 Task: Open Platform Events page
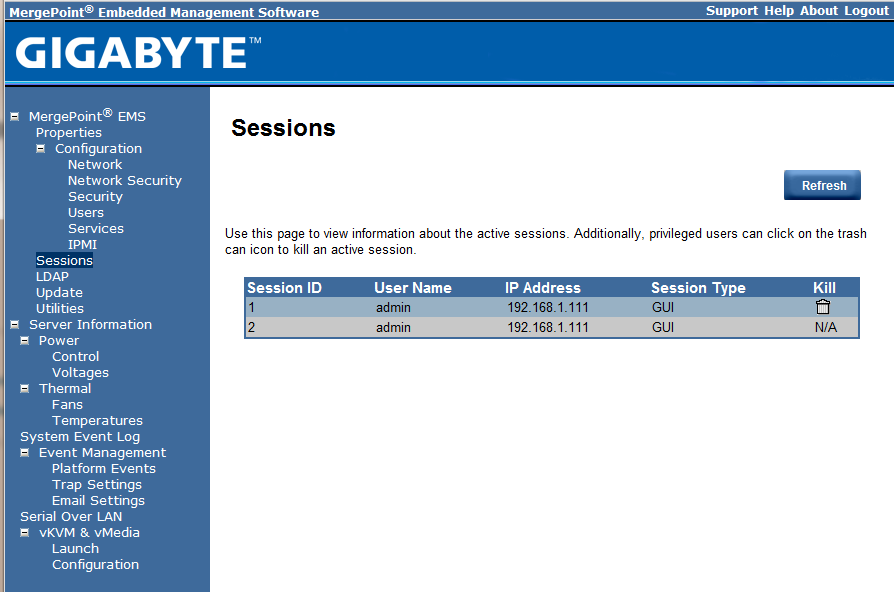click(x=104, y=468)
